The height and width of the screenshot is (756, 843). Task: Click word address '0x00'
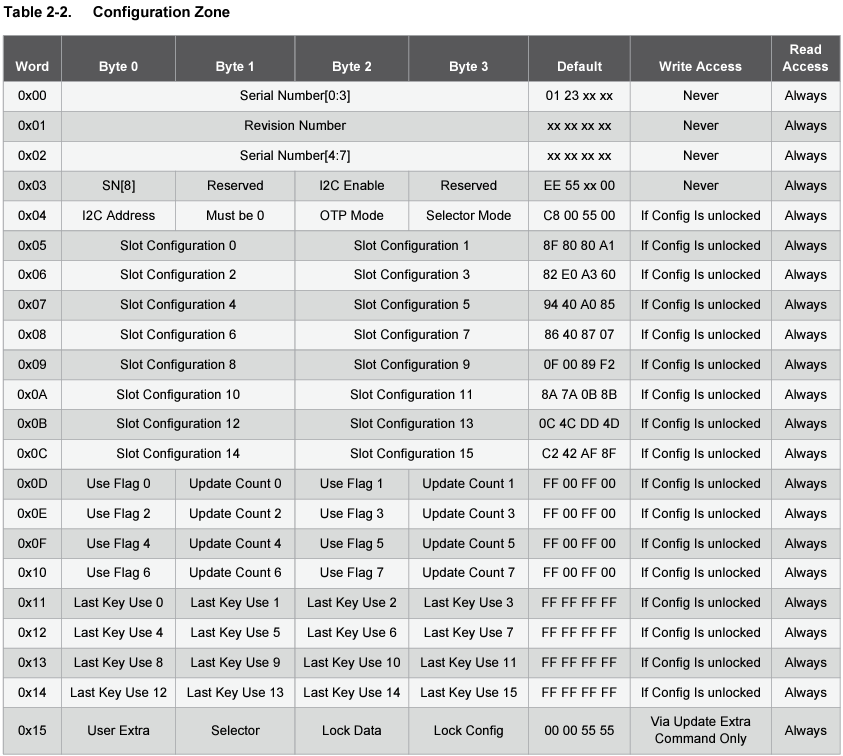coord(32,96)
